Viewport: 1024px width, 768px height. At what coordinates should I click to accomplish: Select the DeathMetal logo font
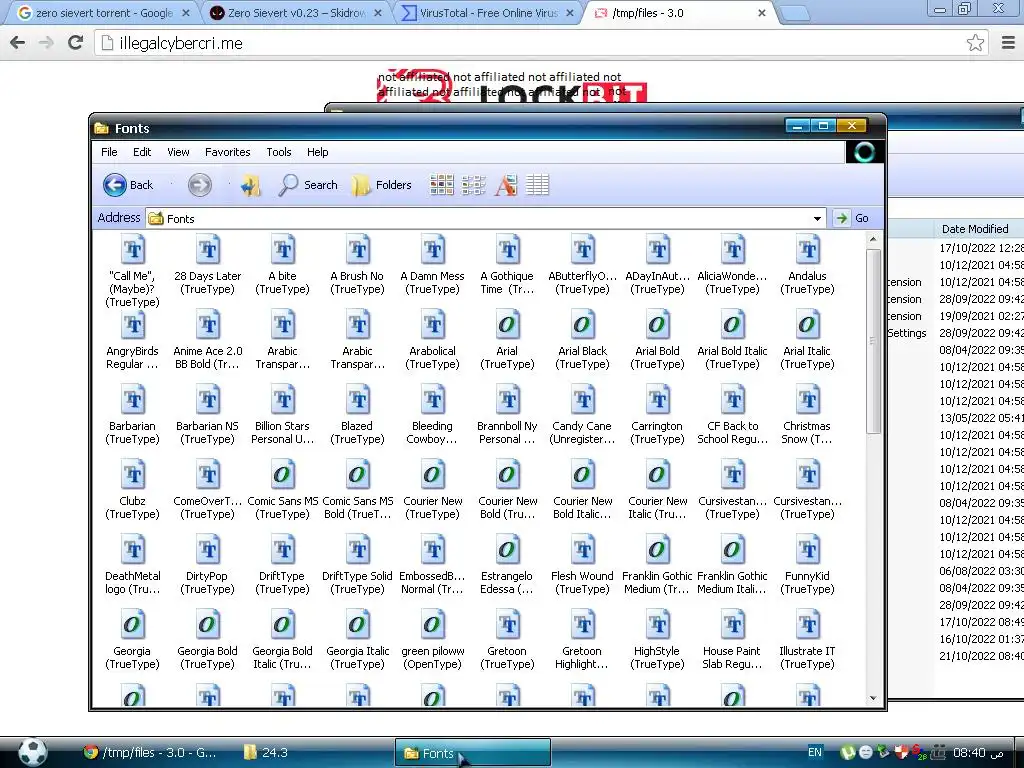pos(133,565)
